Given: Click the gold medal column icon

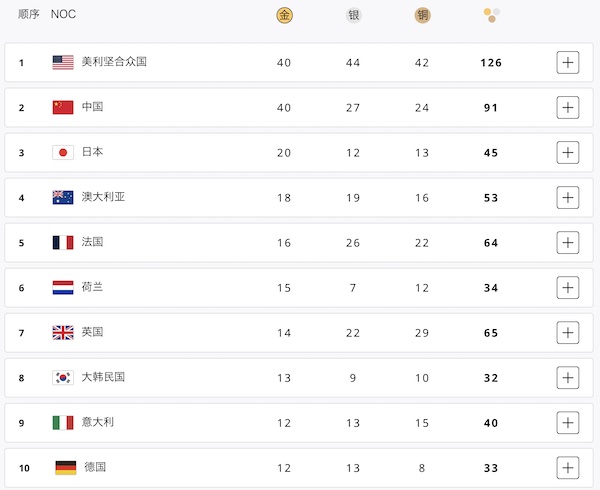Looking at the screenshot, I should click(x=284, y=15).
